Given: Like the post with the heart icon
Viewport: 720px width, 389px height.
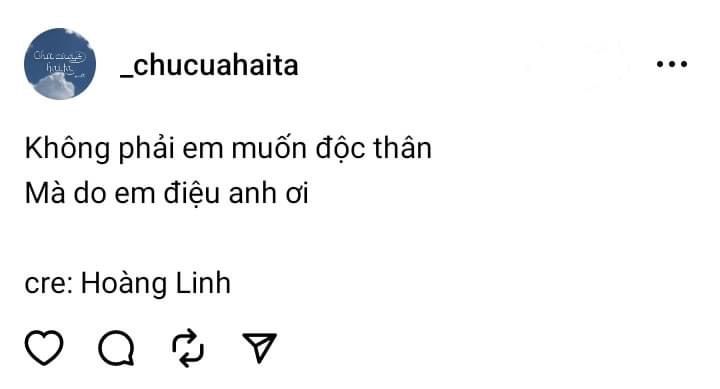Looking at the screenshot, I should [x=44, y=348].
